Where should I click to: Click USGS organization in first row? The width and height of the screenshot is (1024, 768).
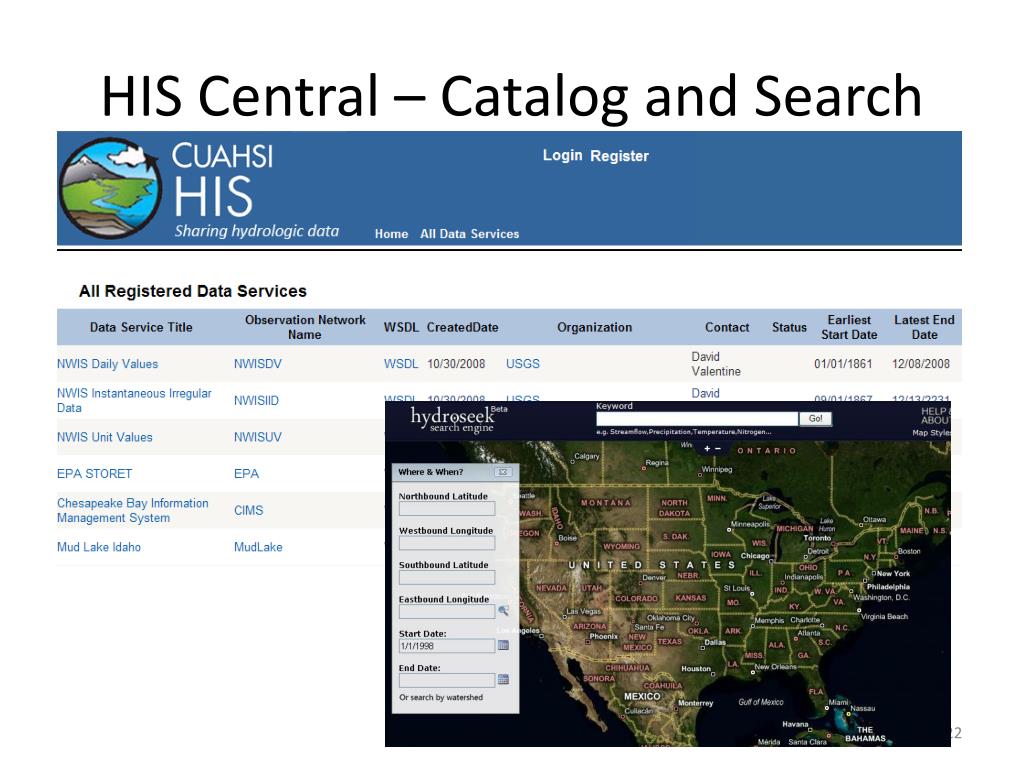[522, 364]
